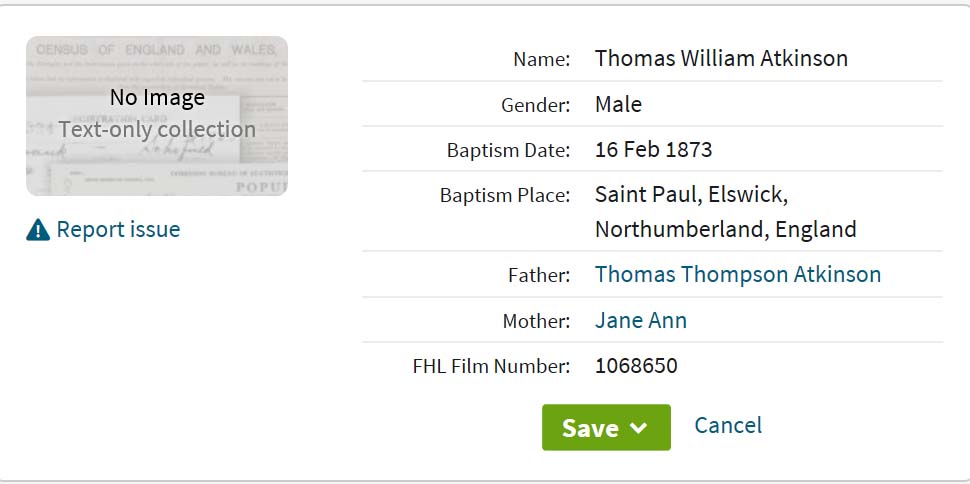Open mother Jane Ann's record
Image resolution: width=970 pixels, height=484 pixels.
pyautogui.click(x=641, y=320)
